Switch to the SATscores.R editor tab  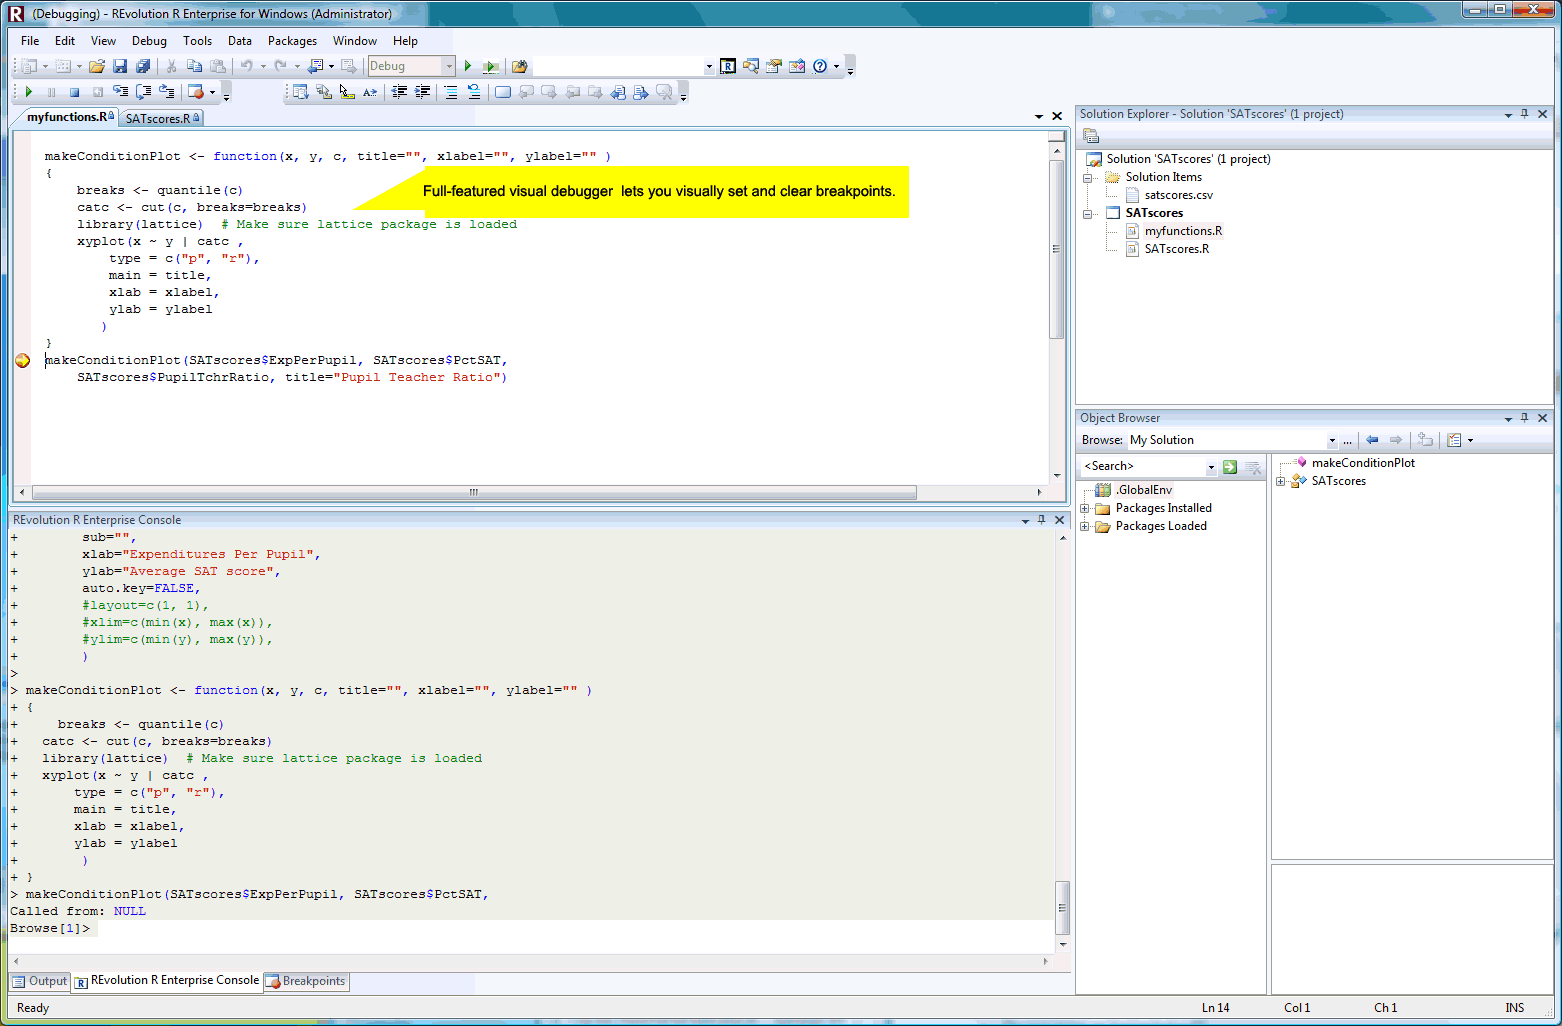(x=162, y=118)
